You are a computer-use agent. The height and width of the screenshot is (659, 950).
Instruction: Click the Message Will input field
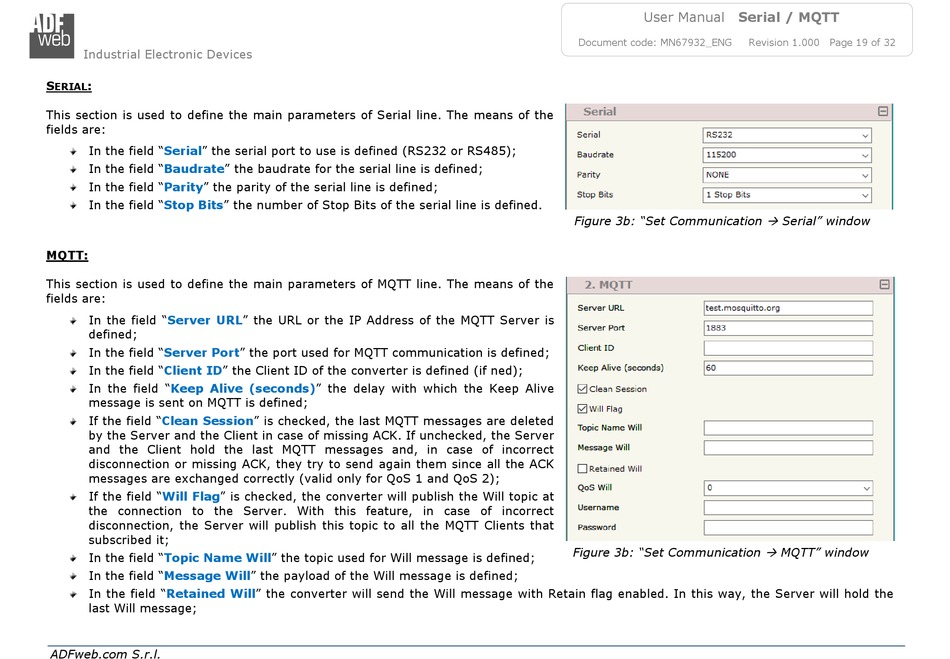[x=787, y=448]
